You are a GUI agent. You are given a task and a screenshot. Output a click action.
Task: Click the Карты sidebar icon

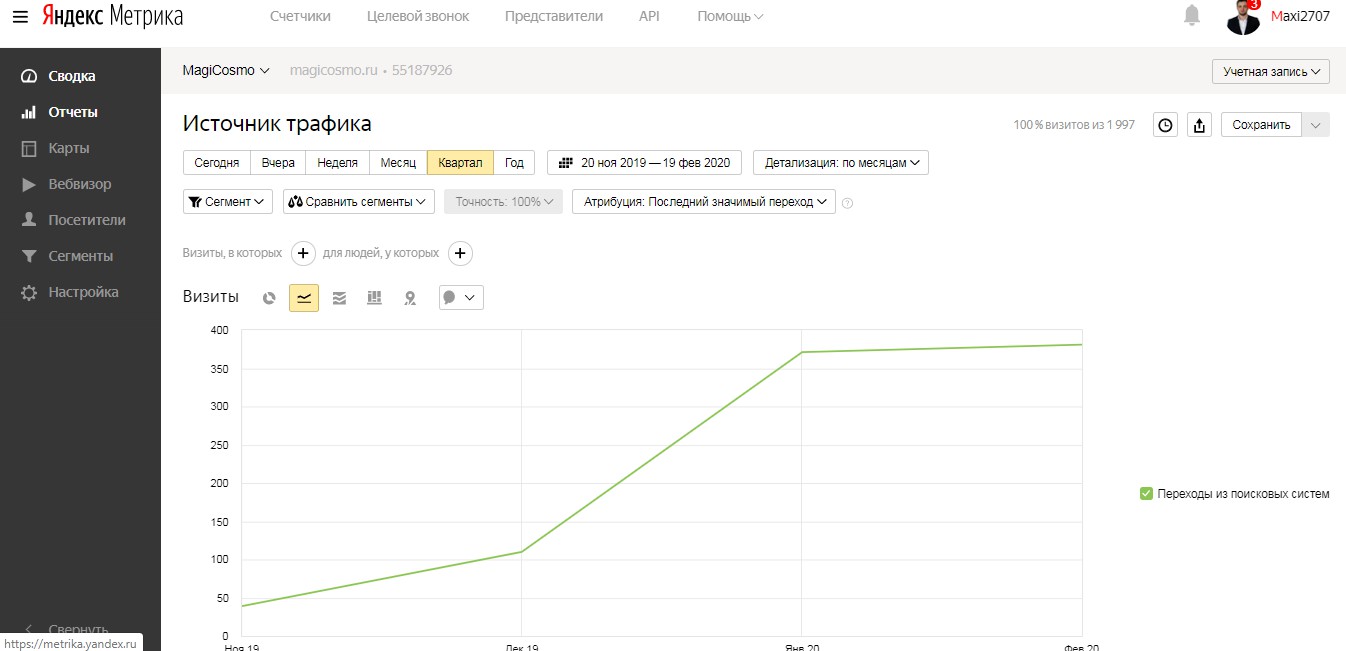click(29, 148)
